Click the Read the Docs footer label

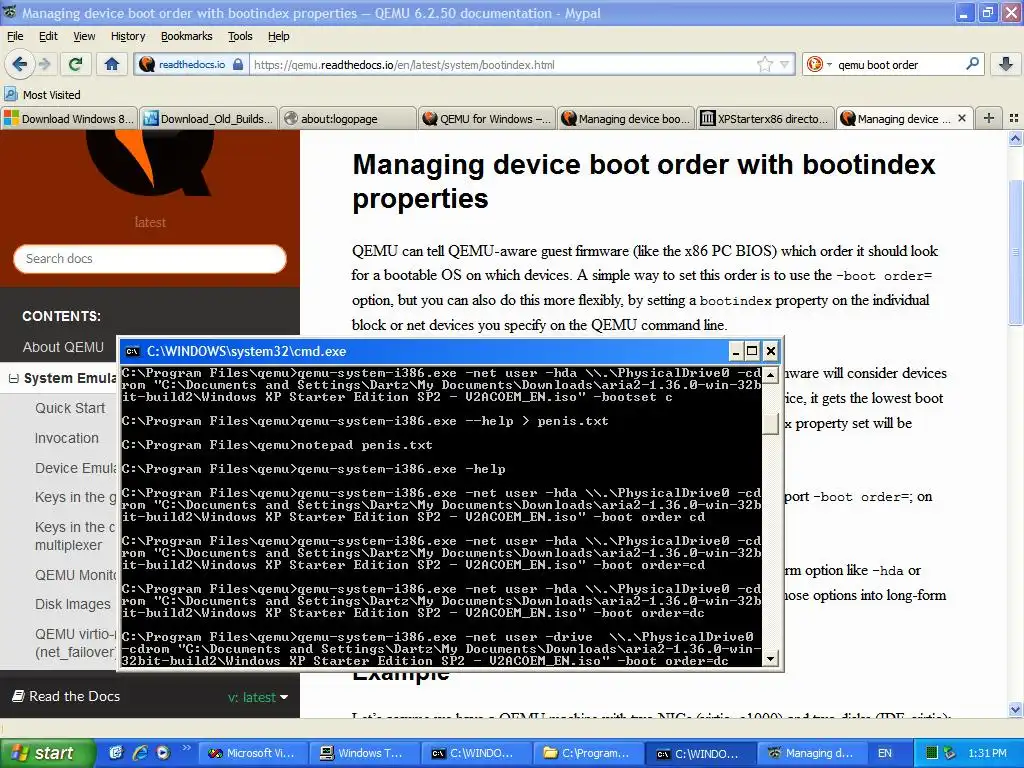click(67, 696)
